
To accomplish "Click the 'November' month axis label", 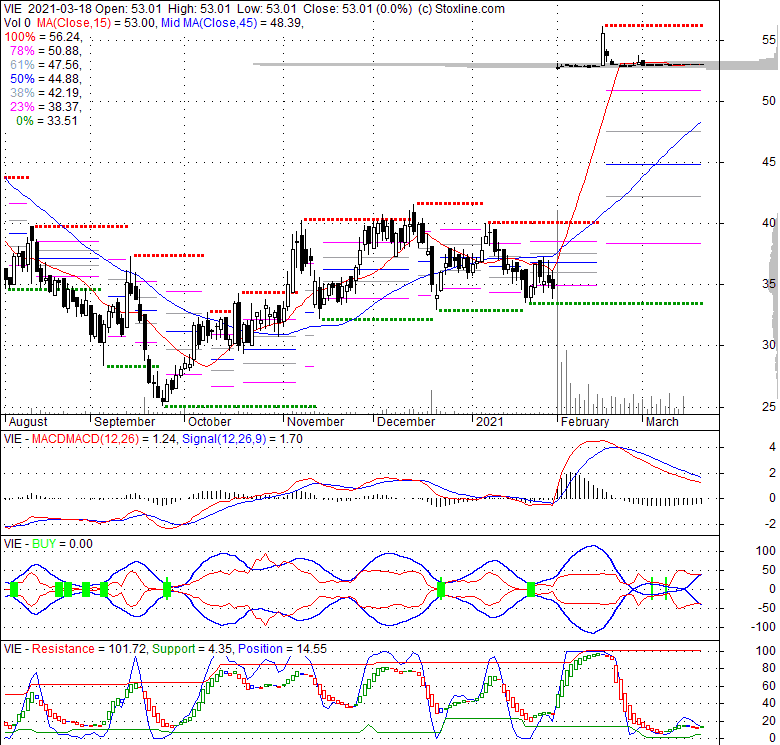I will (315, 422).
